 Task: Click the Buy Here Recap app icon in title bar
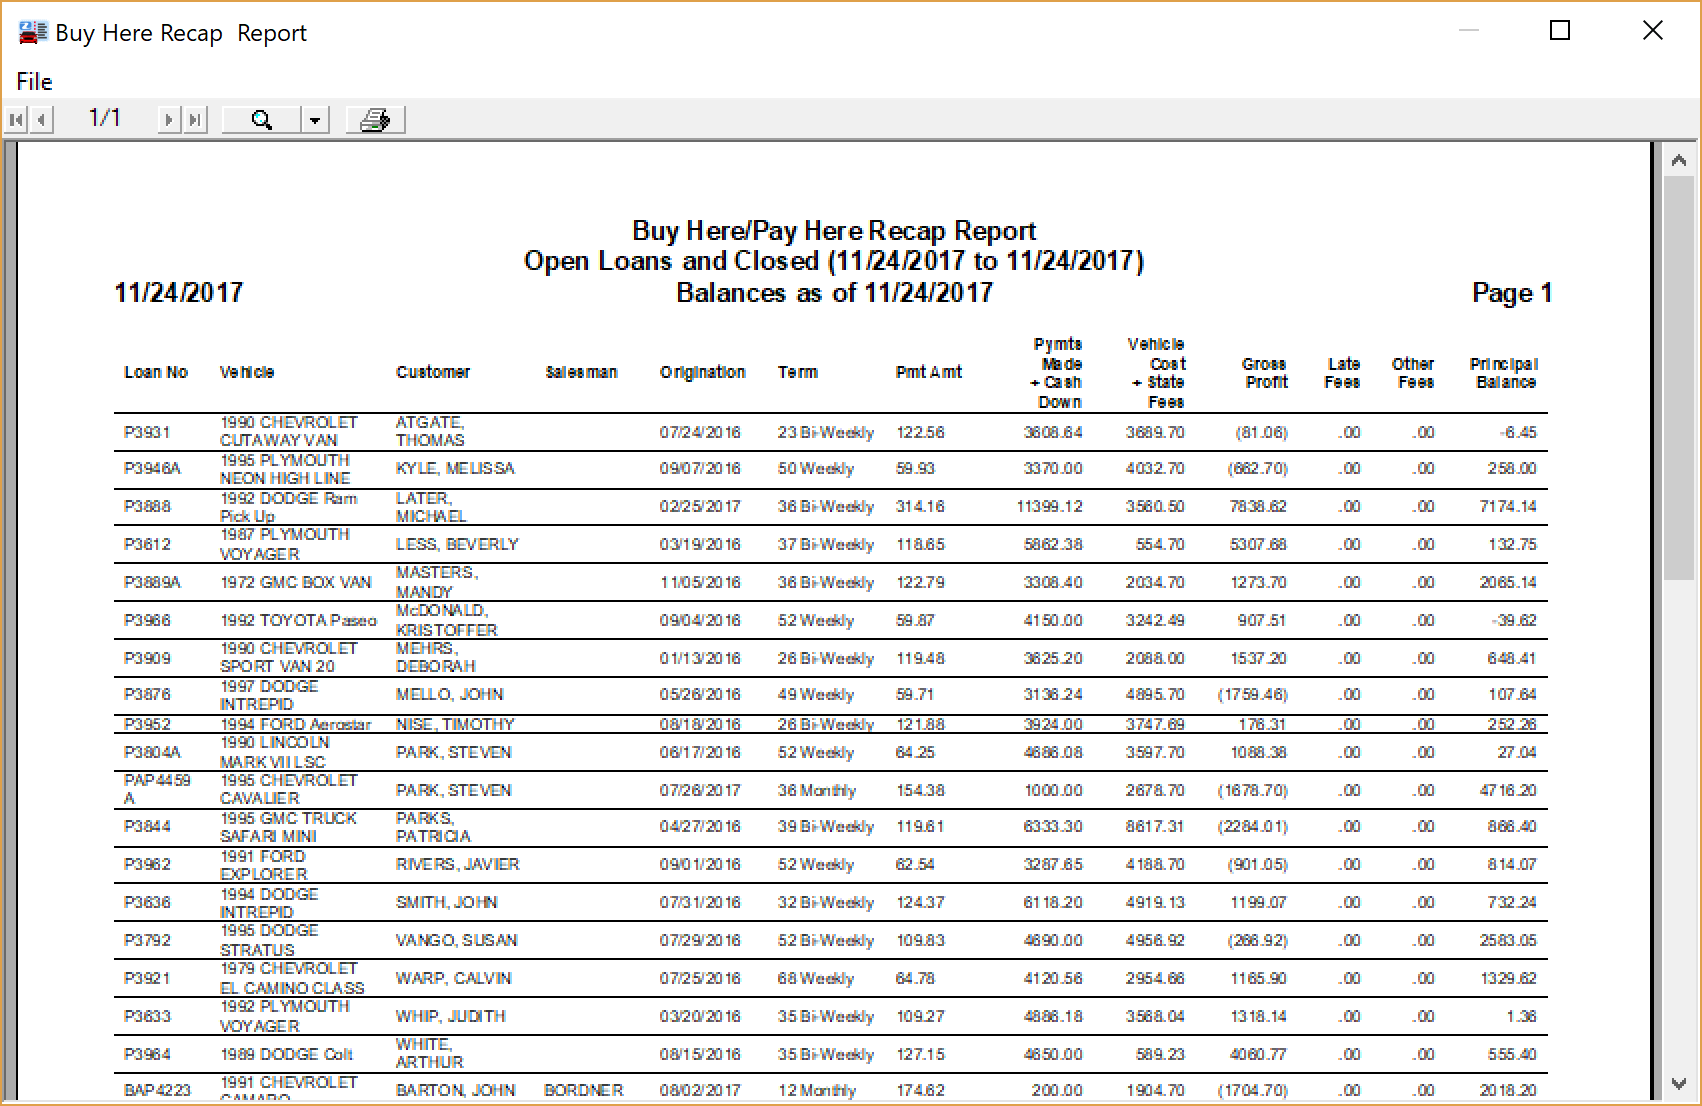point(32,33)
